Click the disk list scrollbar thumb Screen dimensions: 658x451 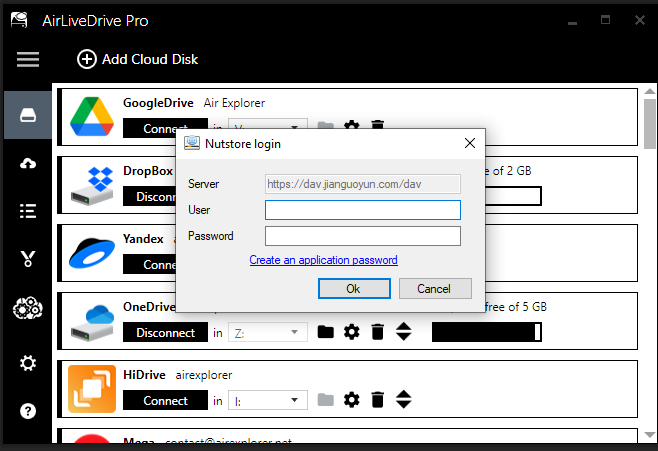(650, 123)
